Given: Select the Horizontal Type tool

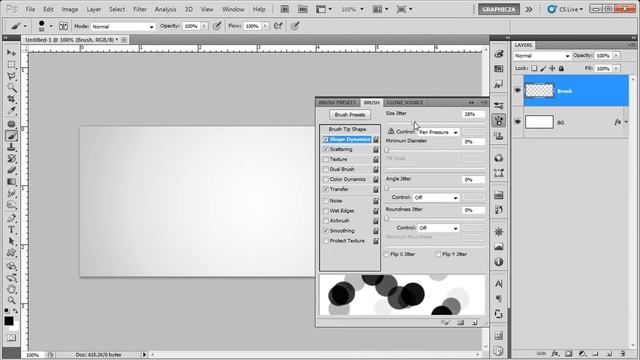Looking at the screenshot, I should (x=11, y=230).
